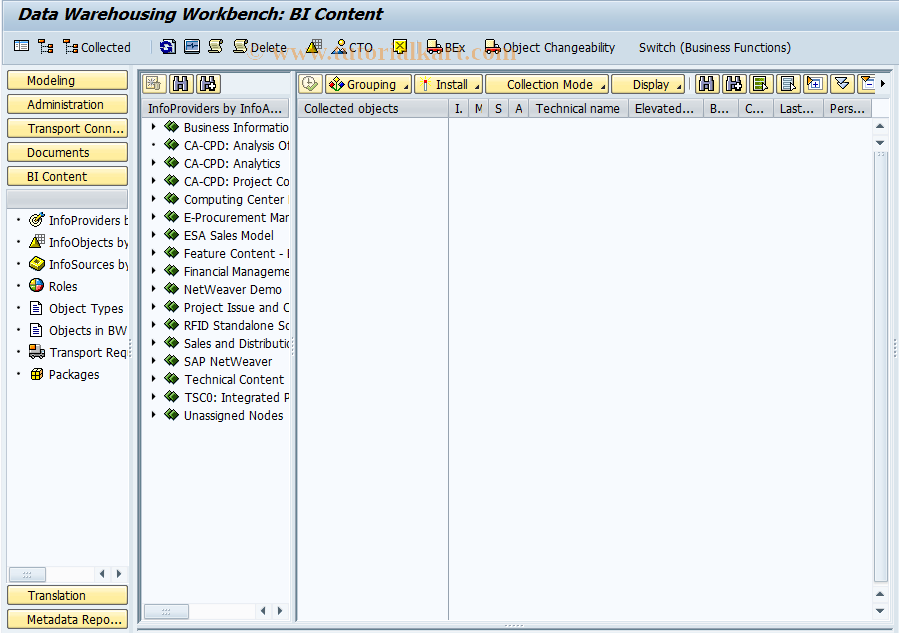
Task: Click the BEx transport button
Action: pyautogui.click(x=446, y=47)
